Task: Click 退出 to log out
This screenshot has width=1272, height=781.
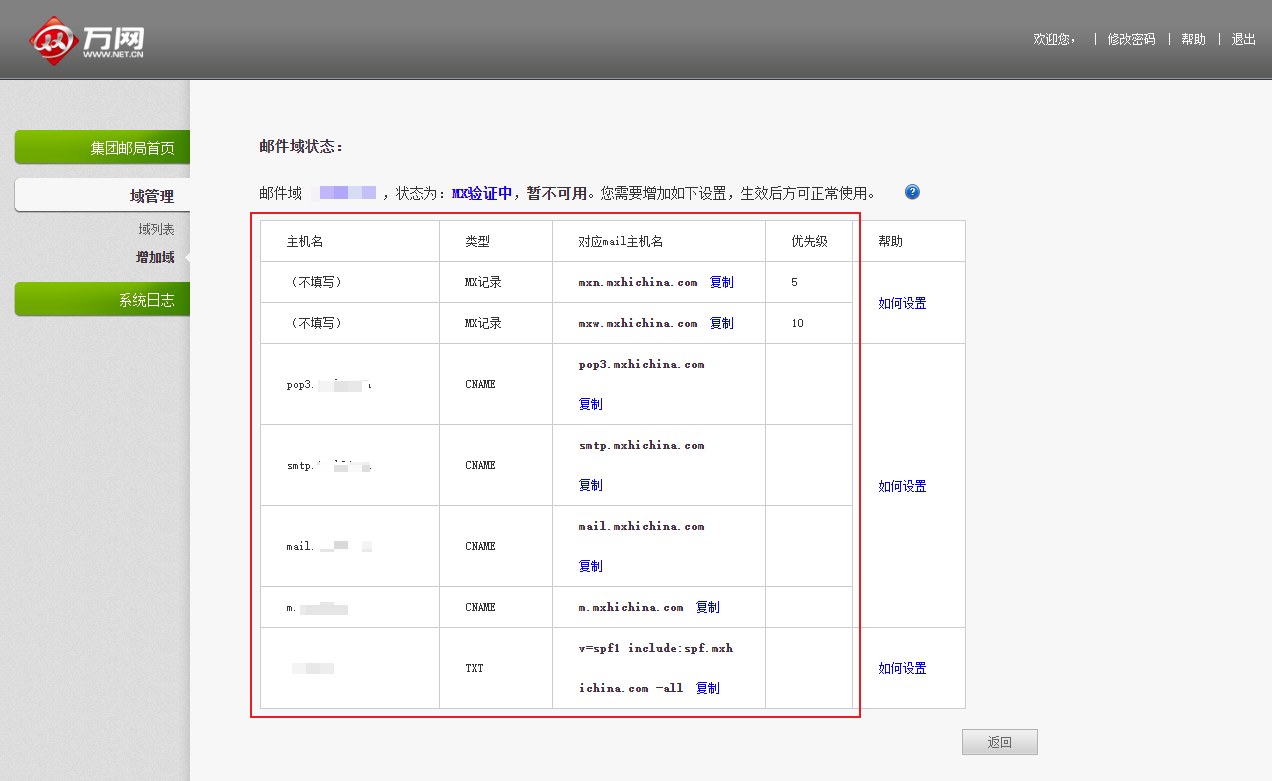Action: (x=1243, y=39)
